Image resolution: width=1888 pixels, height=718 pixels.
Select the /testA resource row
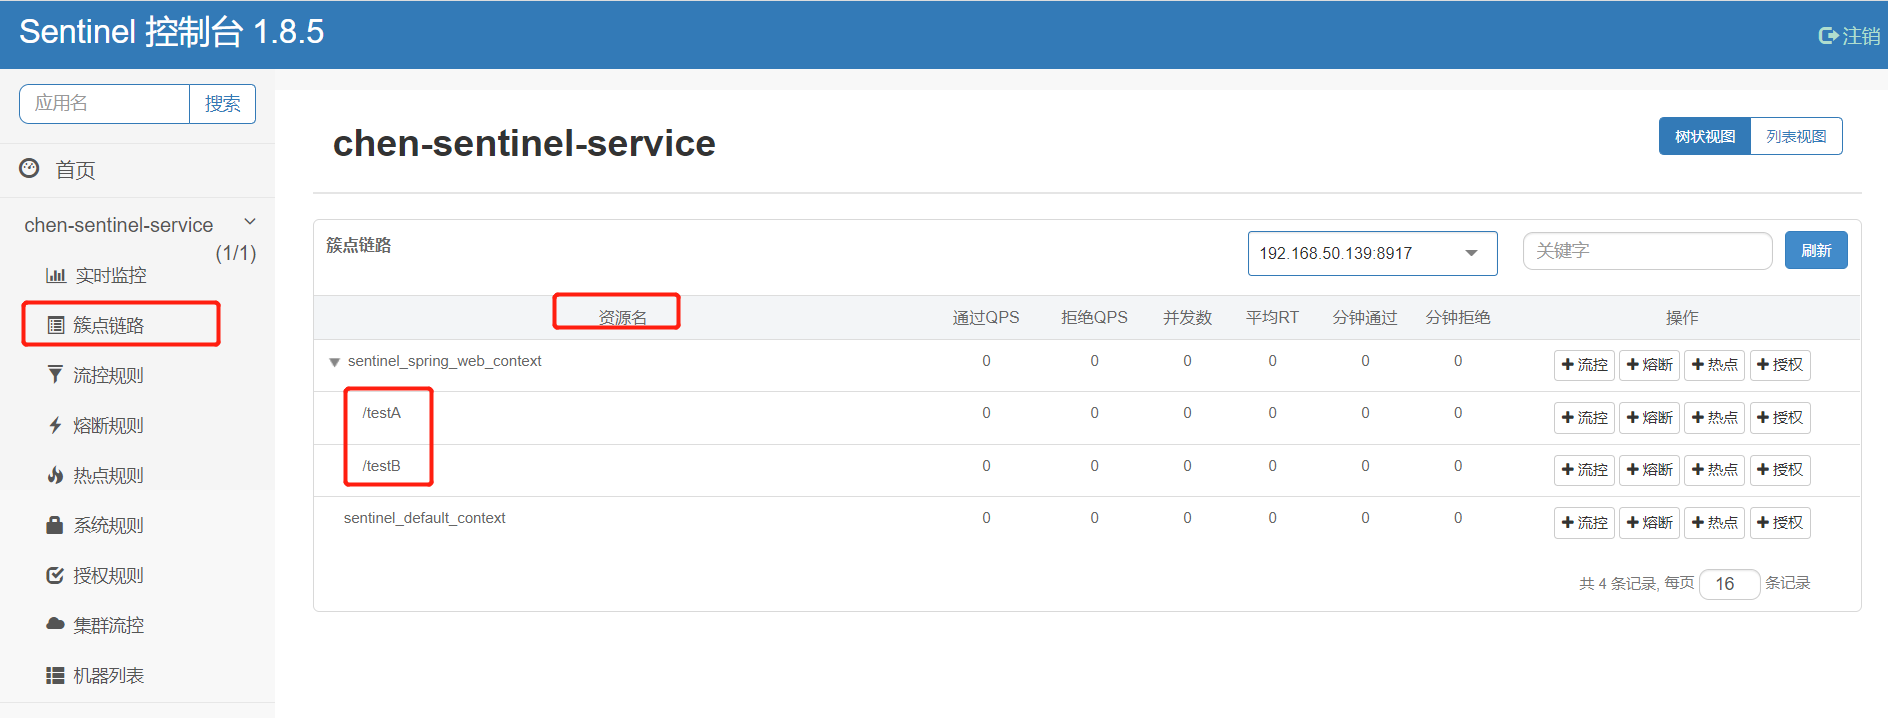click(1087, 418)
